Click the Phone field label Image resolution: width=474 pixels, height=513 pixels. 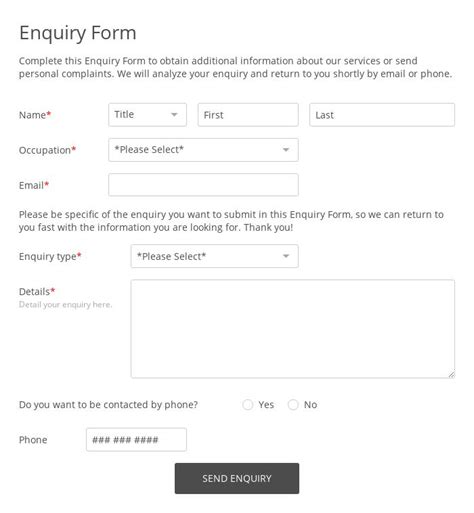[x=33, y=440]
